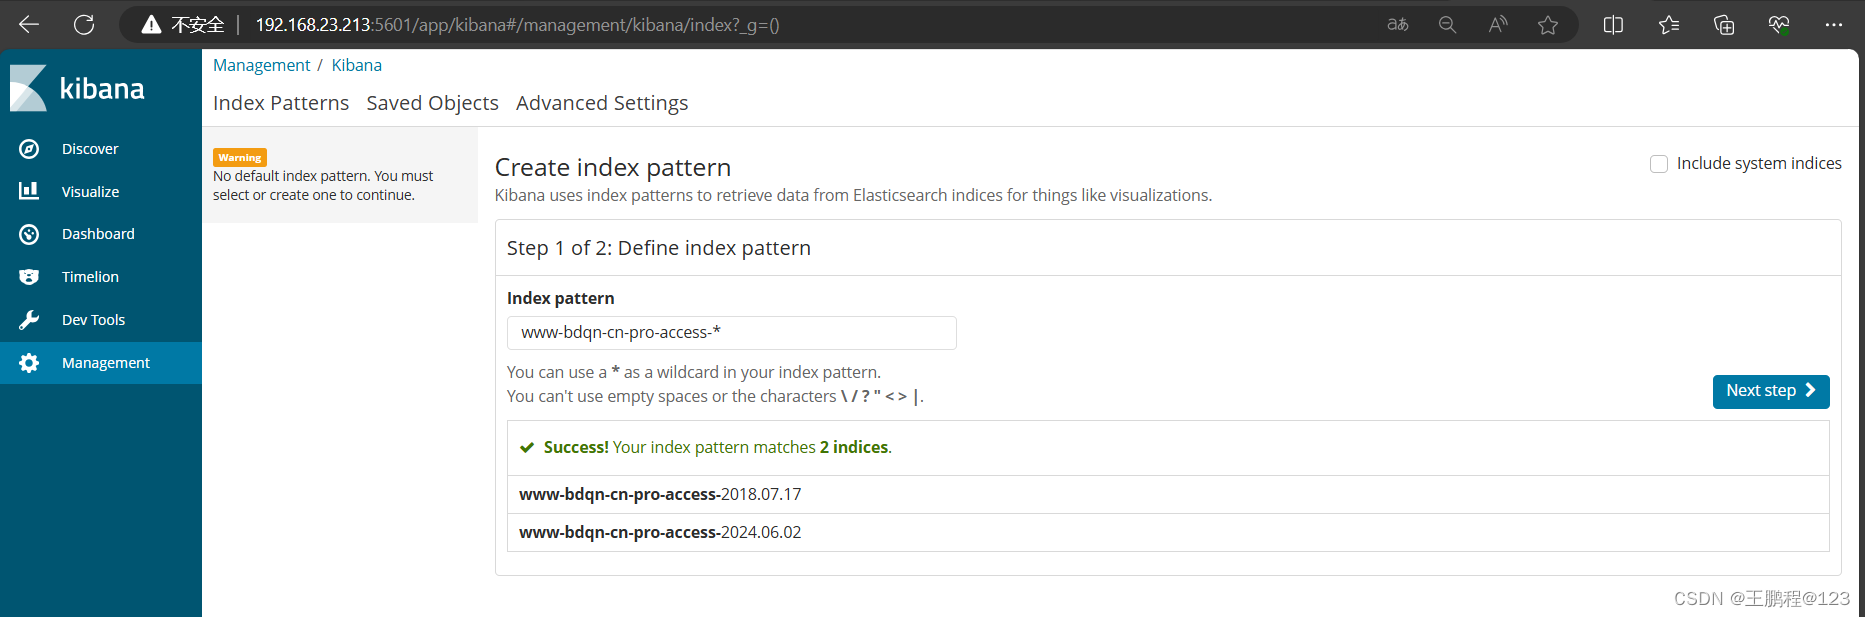Open the favorites list icon
1865x617 pixels.
tap(1669, 25)
